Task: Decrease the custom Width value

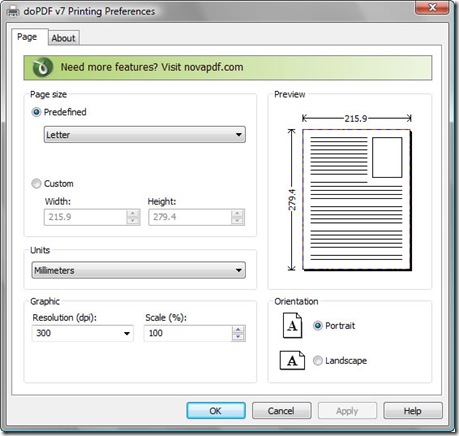Action: tap(133, 221)
